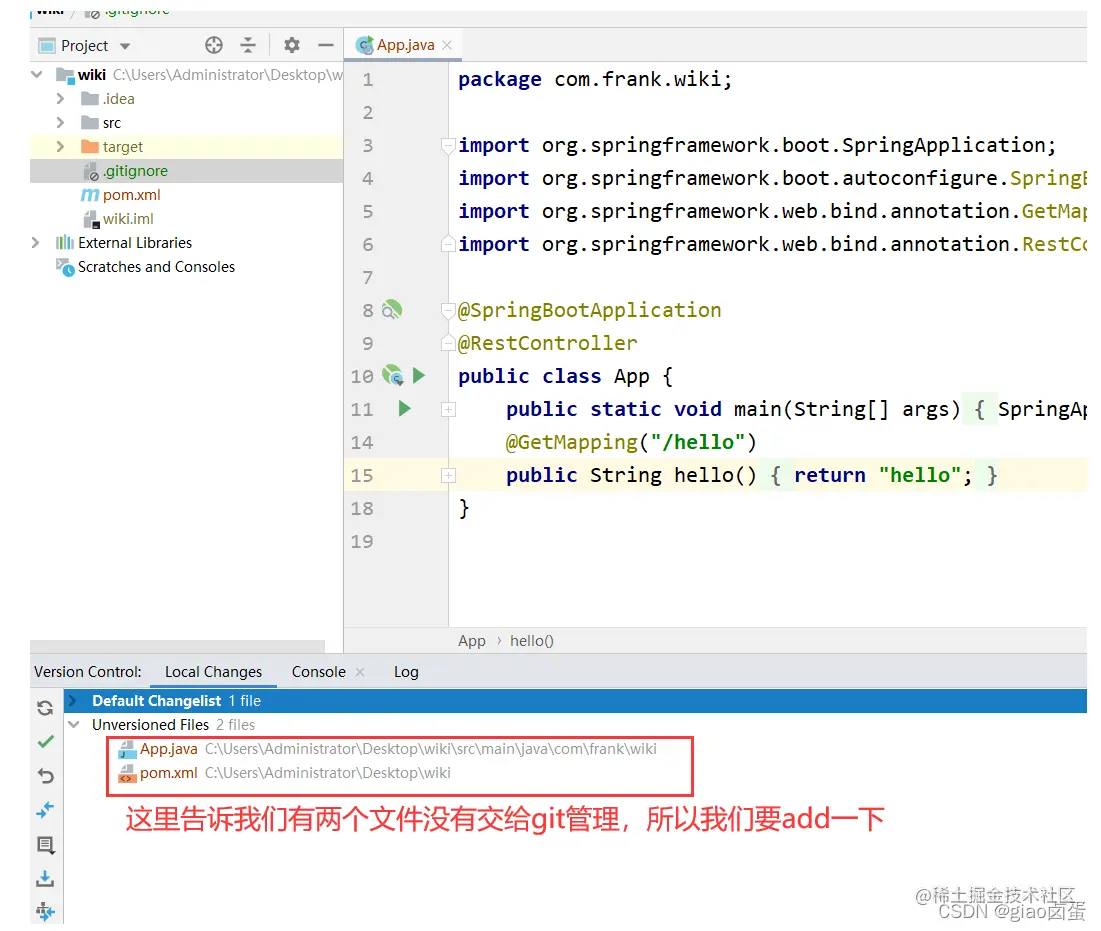The height and width of the screenshot is (931, 1101).
Task: Click Refresh icon in Version Control
Action: coord(46,708)
